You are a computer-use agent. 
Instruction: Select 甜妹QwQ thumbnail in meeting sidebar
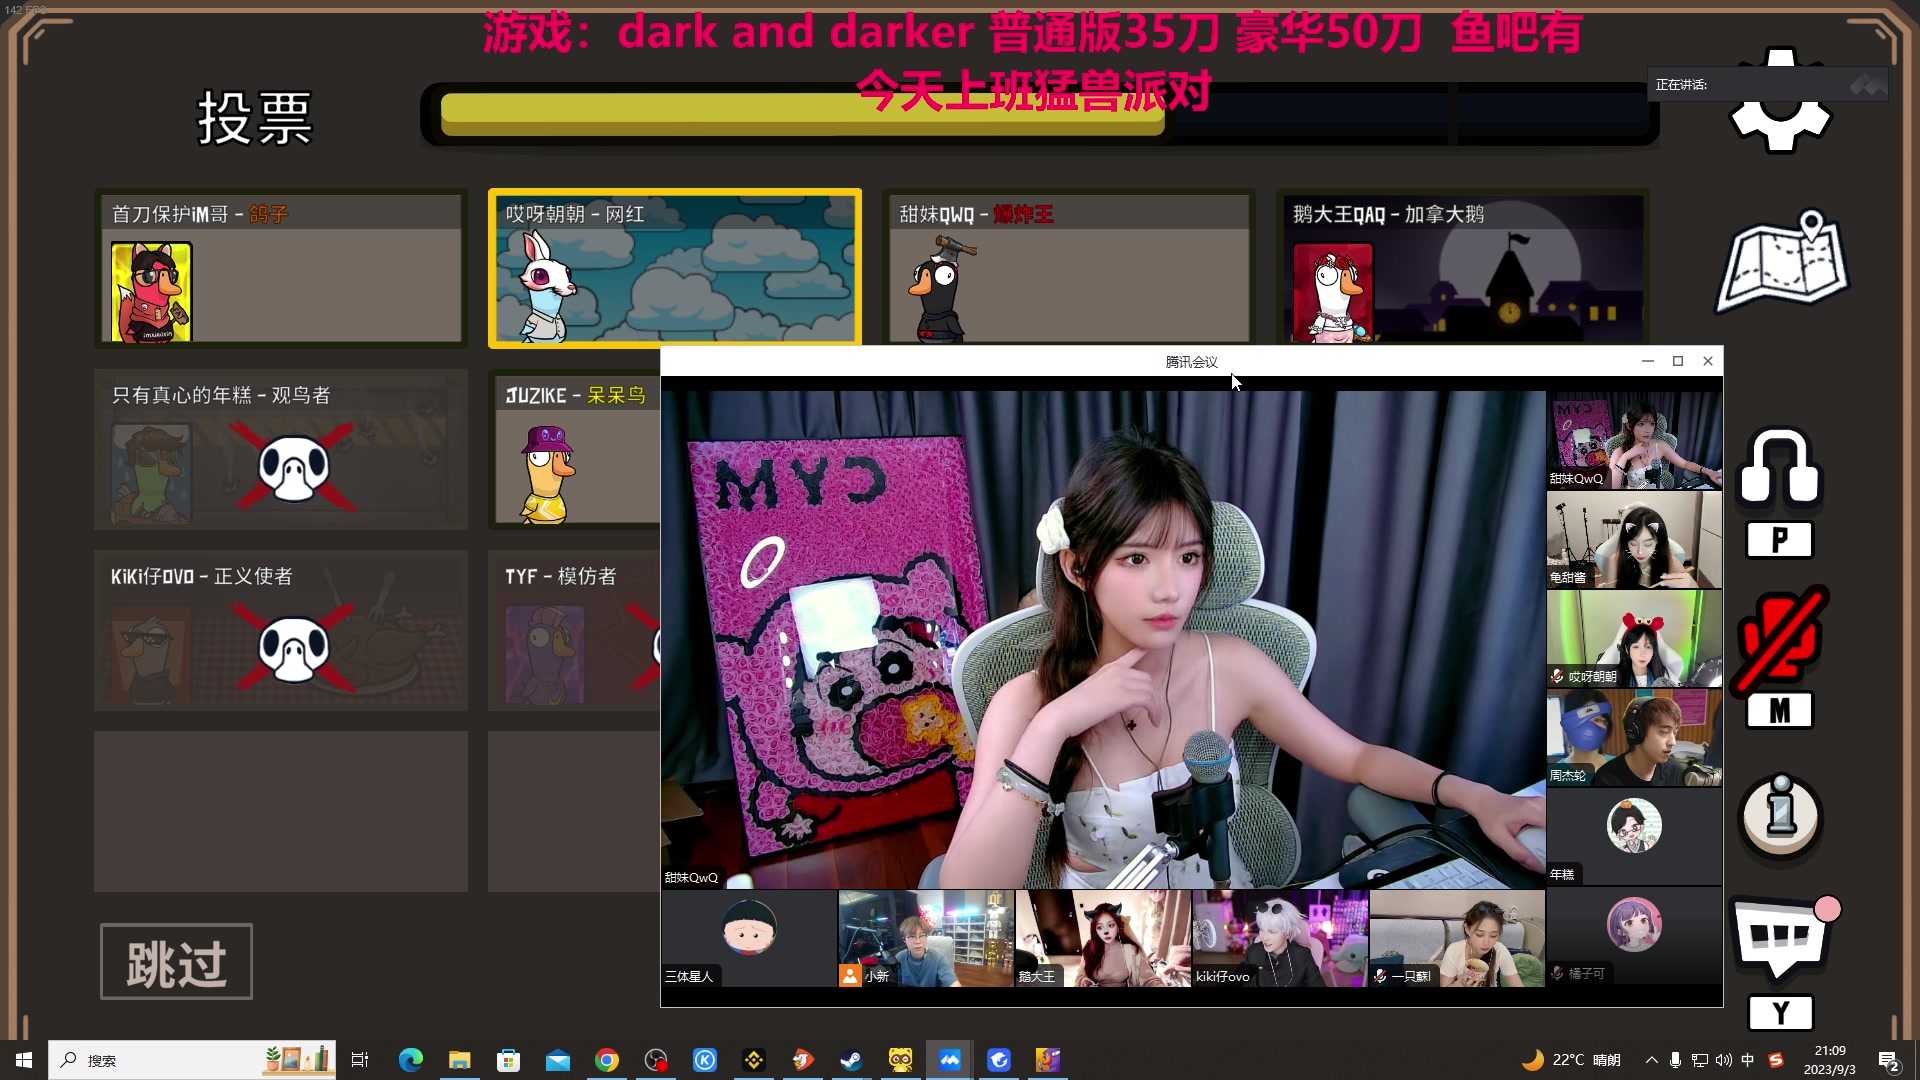(x=1634, y=439)
